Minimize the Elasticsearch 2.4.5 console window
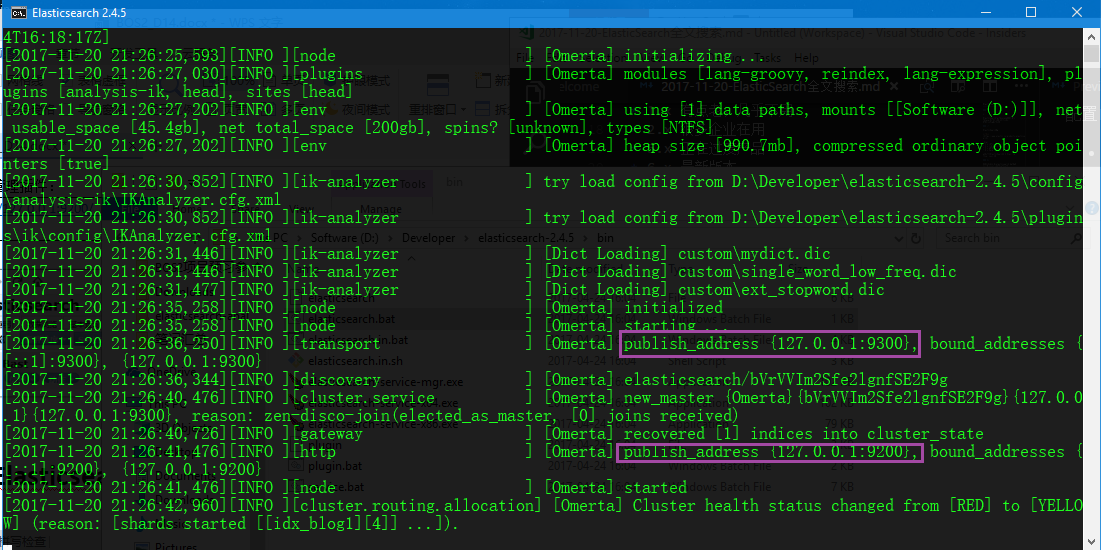Viewport: 1101px width, 550px height. pyautogui.click(x=988, y=13)
